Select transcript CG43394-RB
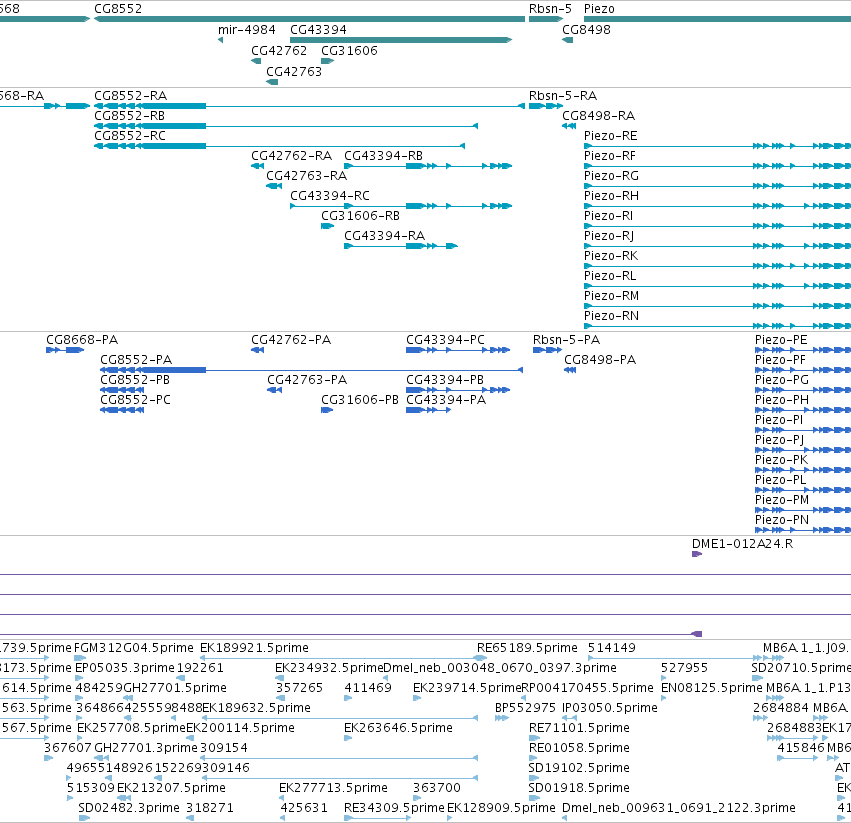Screen dimensions: 851x823 click(x=383, y=156)
